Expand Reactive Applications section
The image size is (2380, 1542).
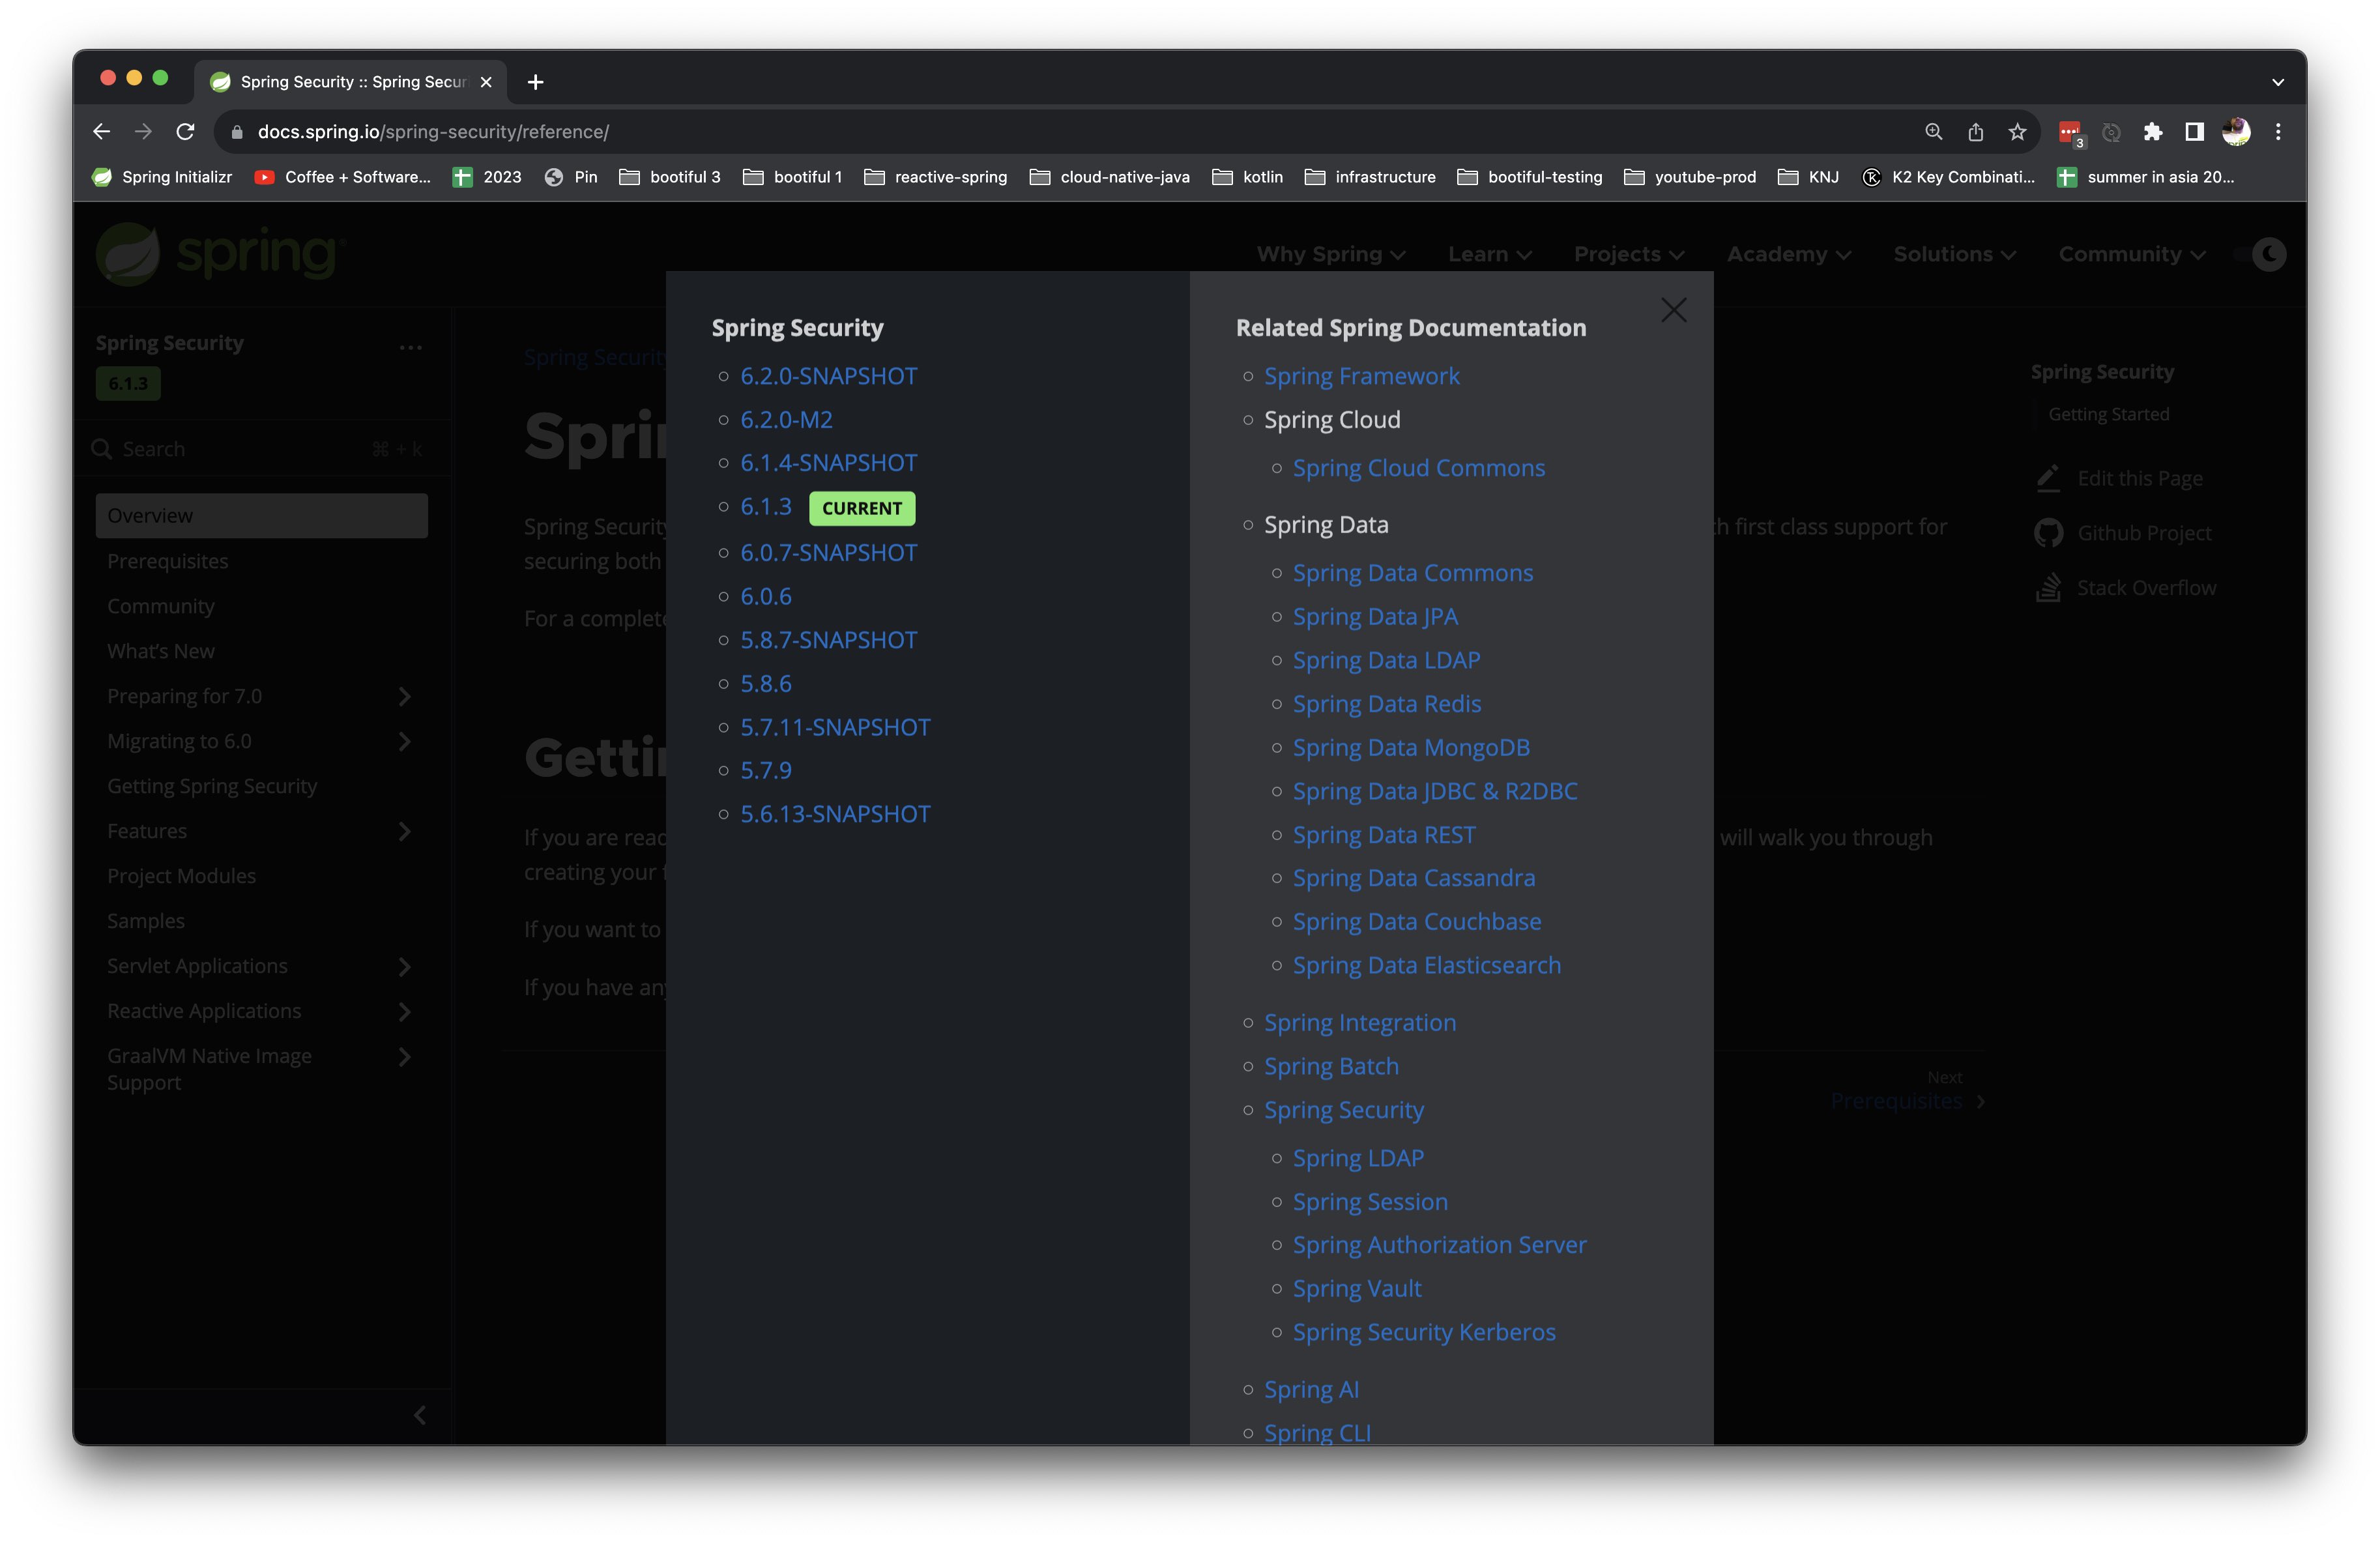click(x=404, y=1011)
